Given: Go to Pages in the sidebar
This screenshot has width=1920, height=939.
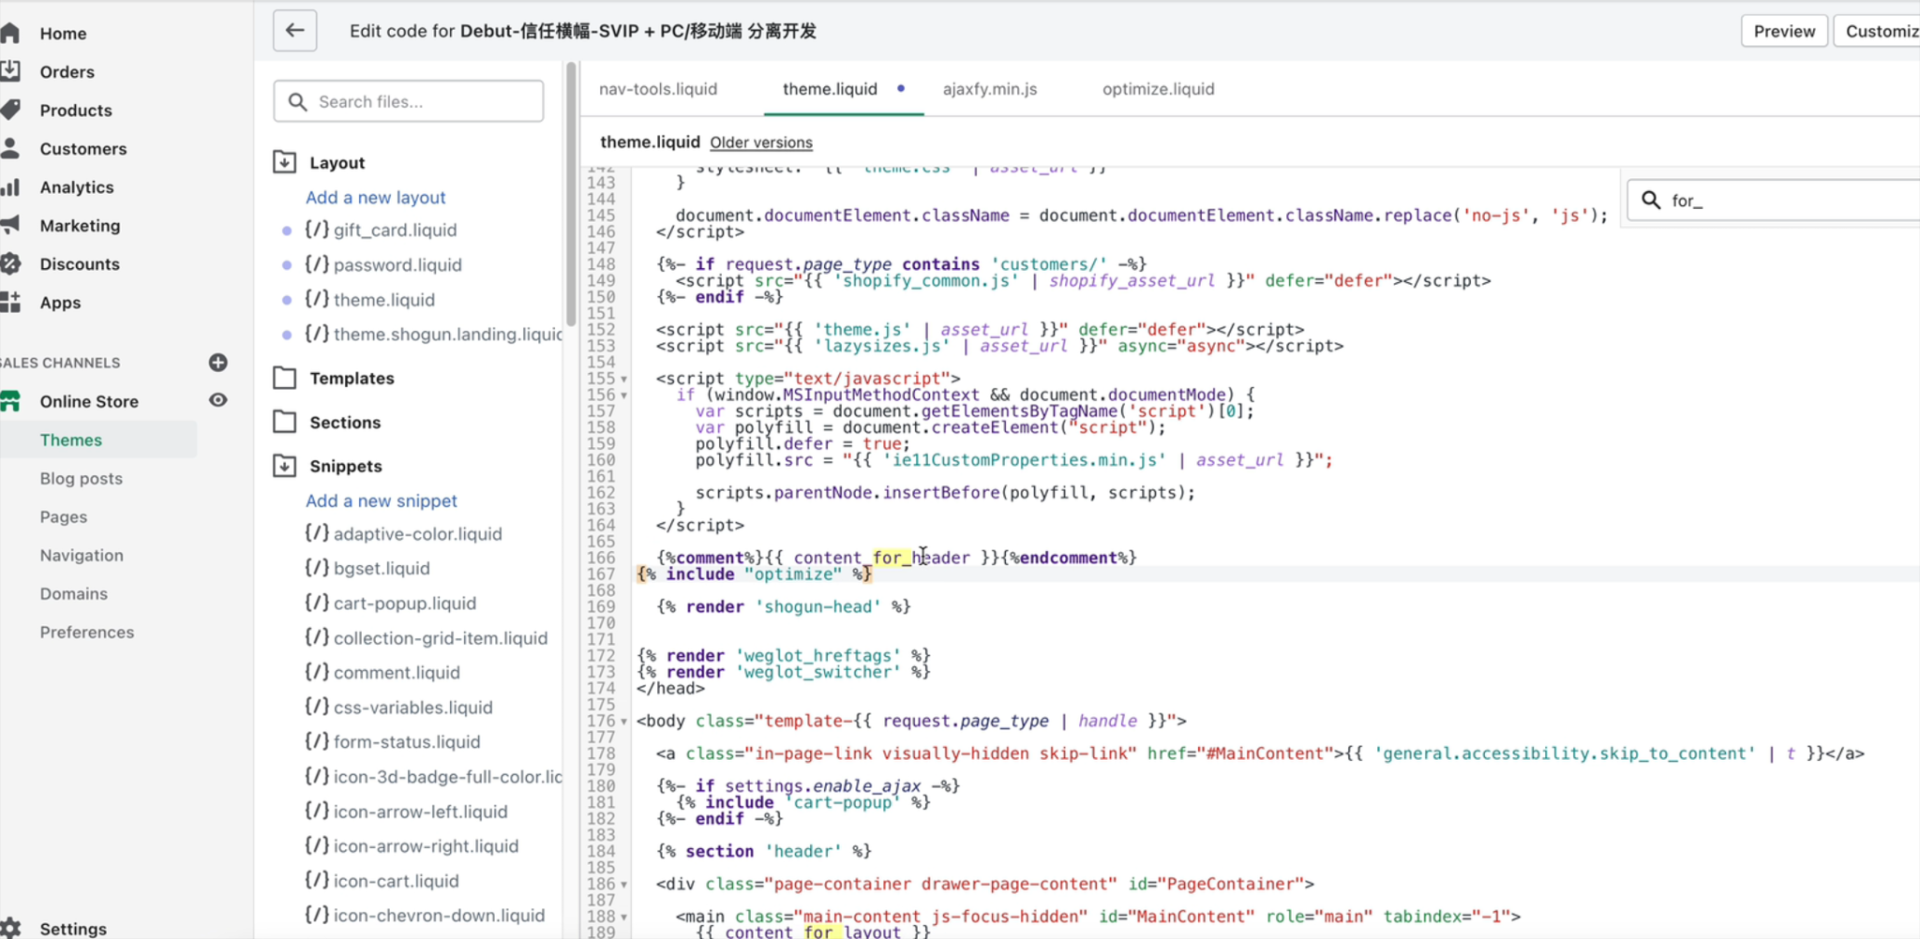Looking at the screenshot, I should pos(63,517).
